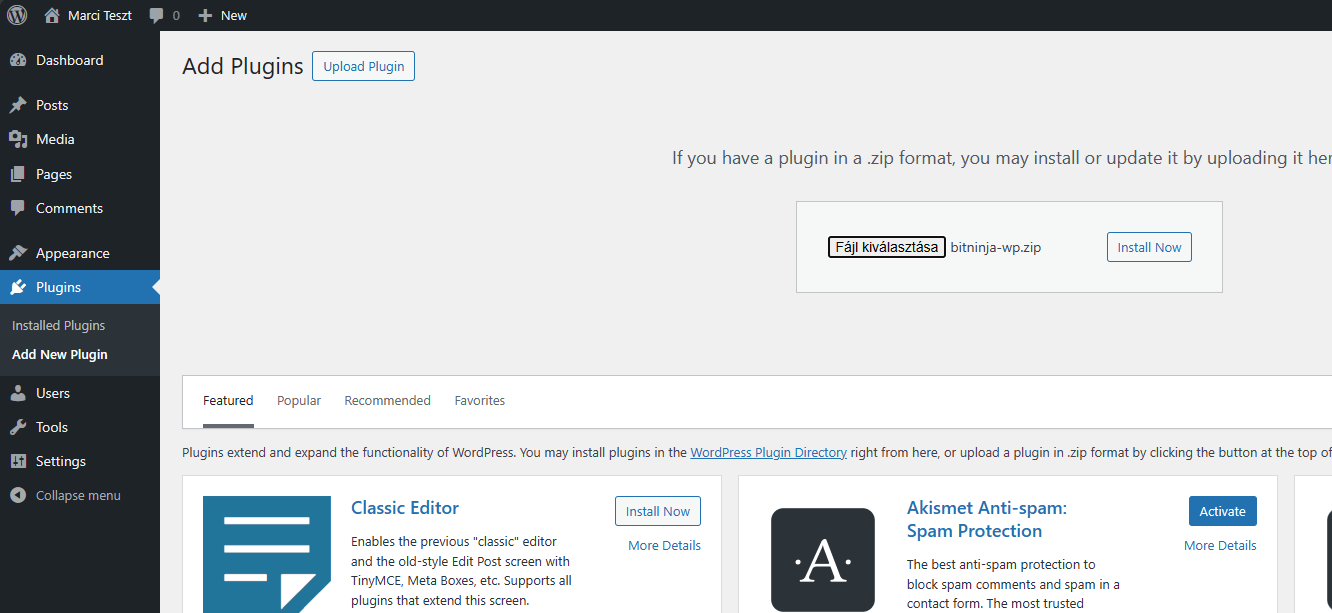Select the Posts pushpin icon in sidebar
The height and width of the screenshot is (613, 1332).
point(19,104)
